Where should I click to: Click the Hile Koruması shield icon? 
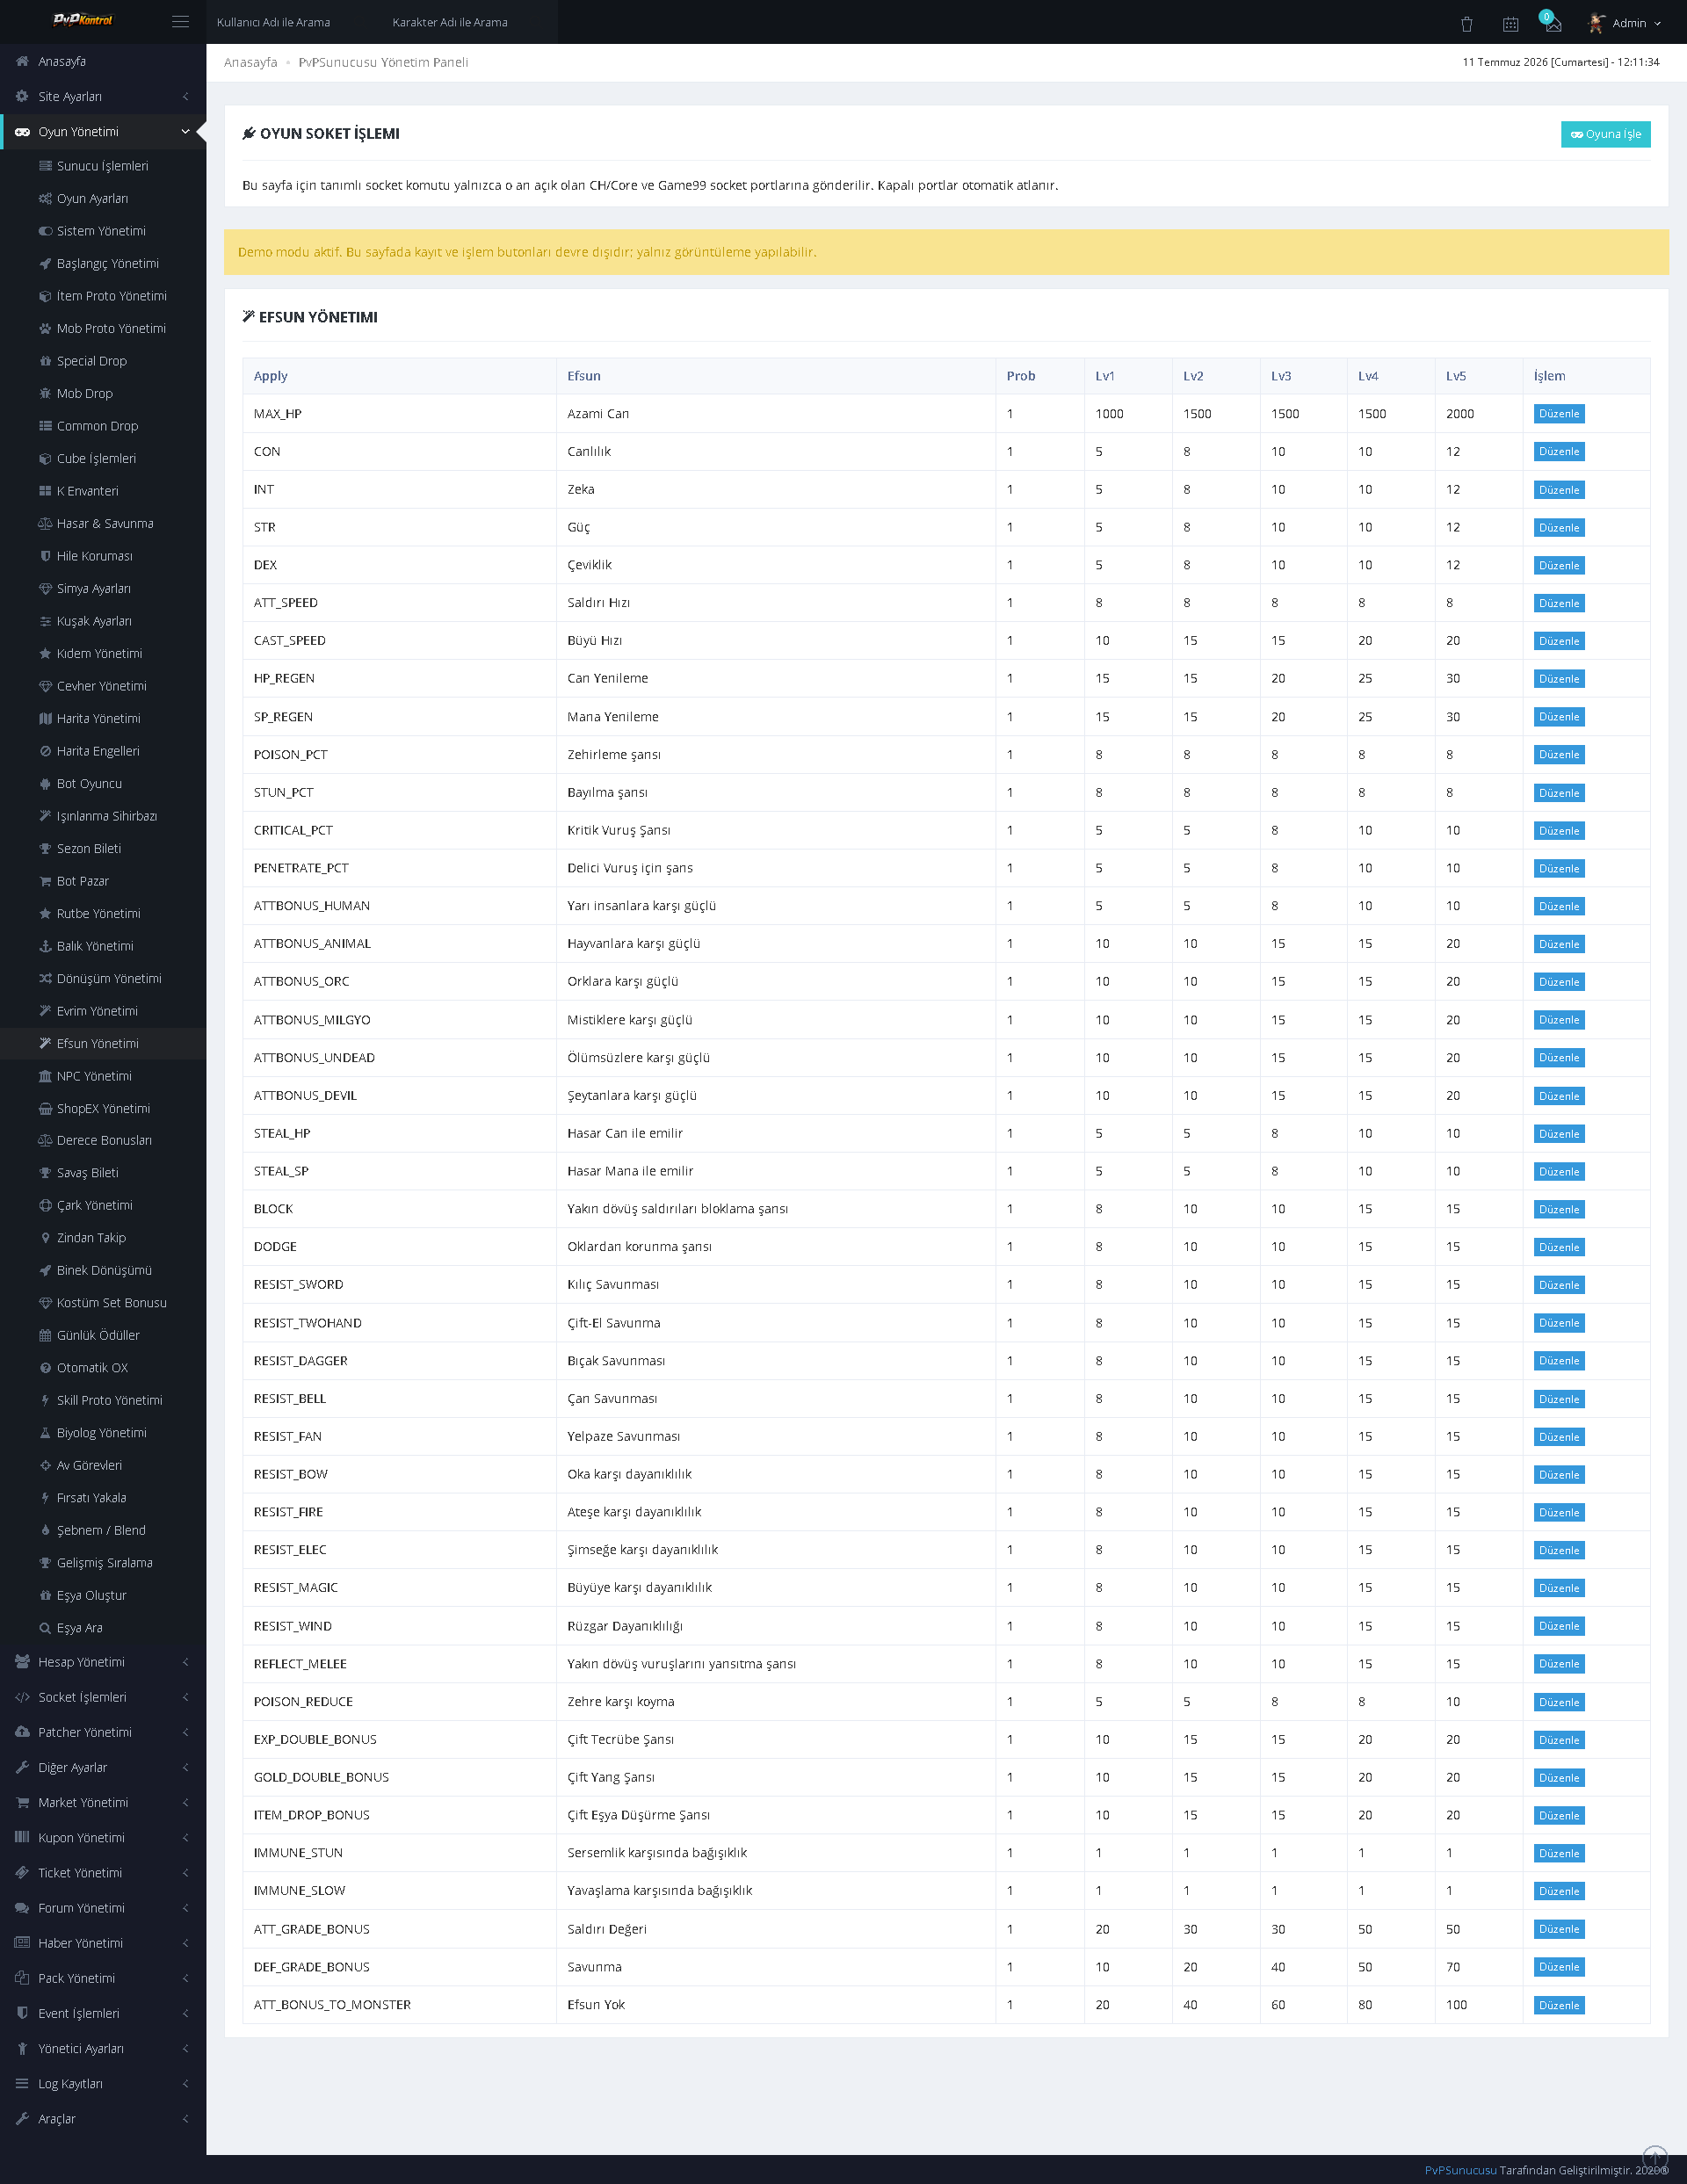coord(45,556)
